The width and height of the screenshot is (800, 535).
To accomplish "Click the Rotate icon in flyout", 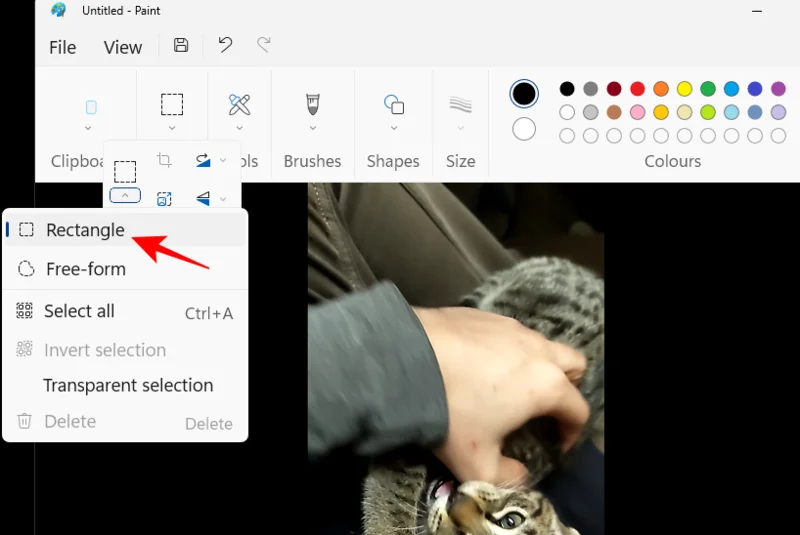I will pyautogui.click(x=203, y=160).
